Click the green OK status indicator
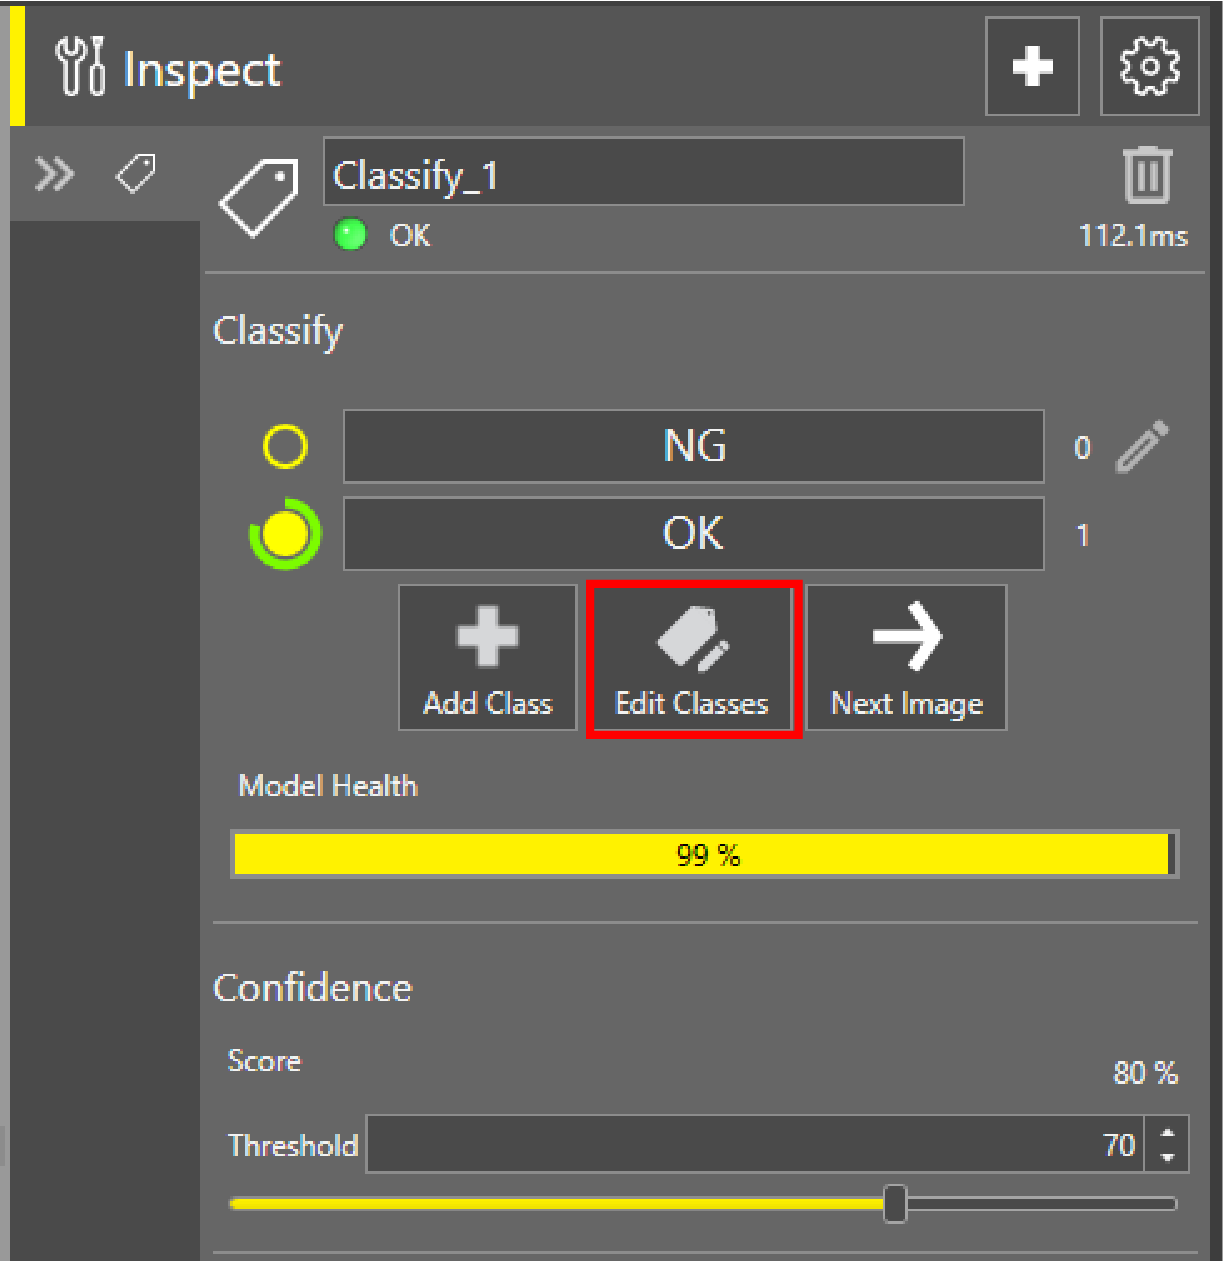This screenshot has height=1261, width=1223. (350, 235)
